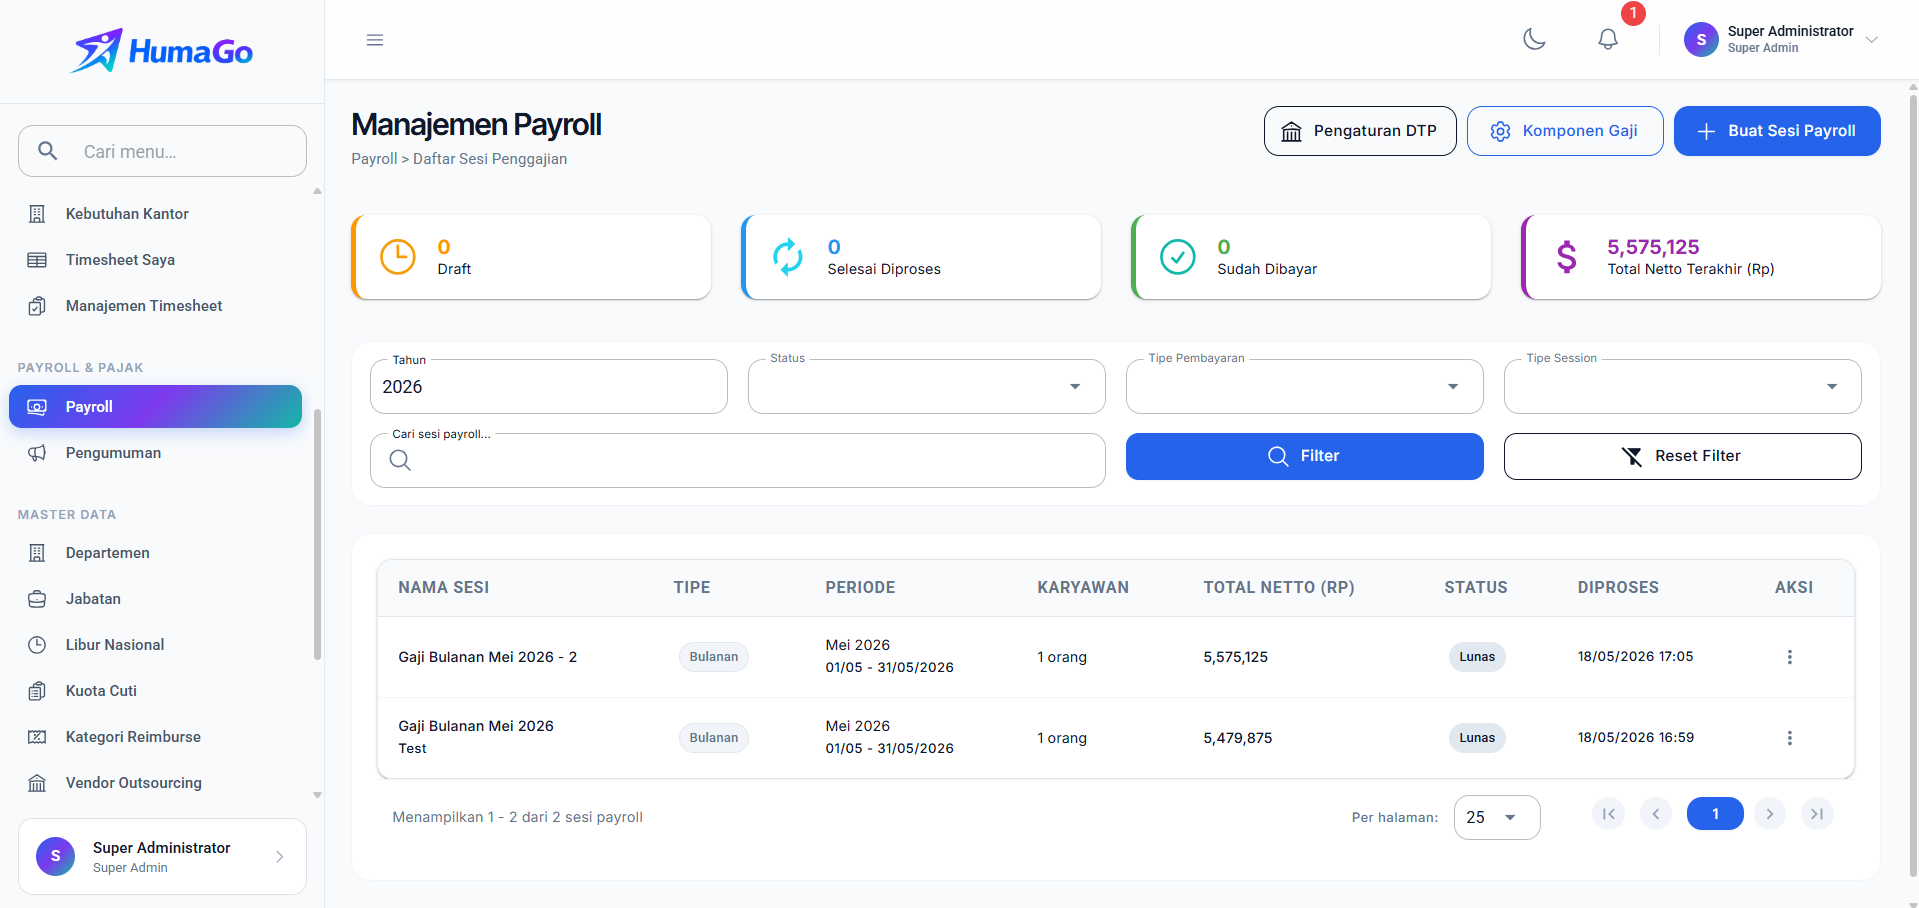
Task: Click Bulanan badge in Mei 2026 - 2 row
Action: (714, 657)
